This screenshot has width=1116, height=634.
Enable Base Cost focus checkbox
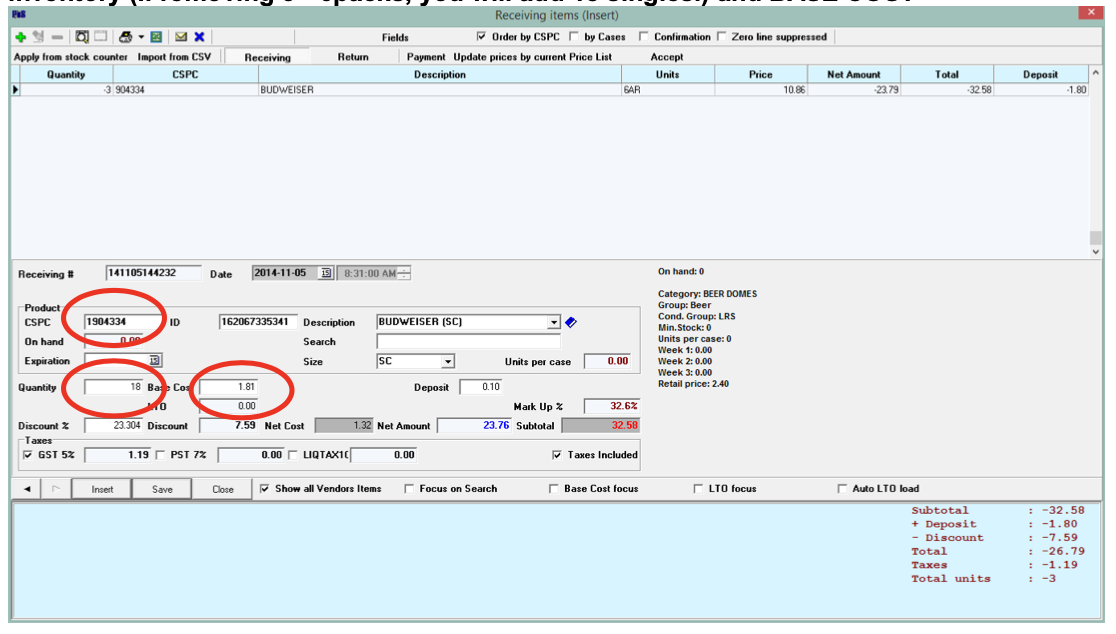tap(554, 489)
